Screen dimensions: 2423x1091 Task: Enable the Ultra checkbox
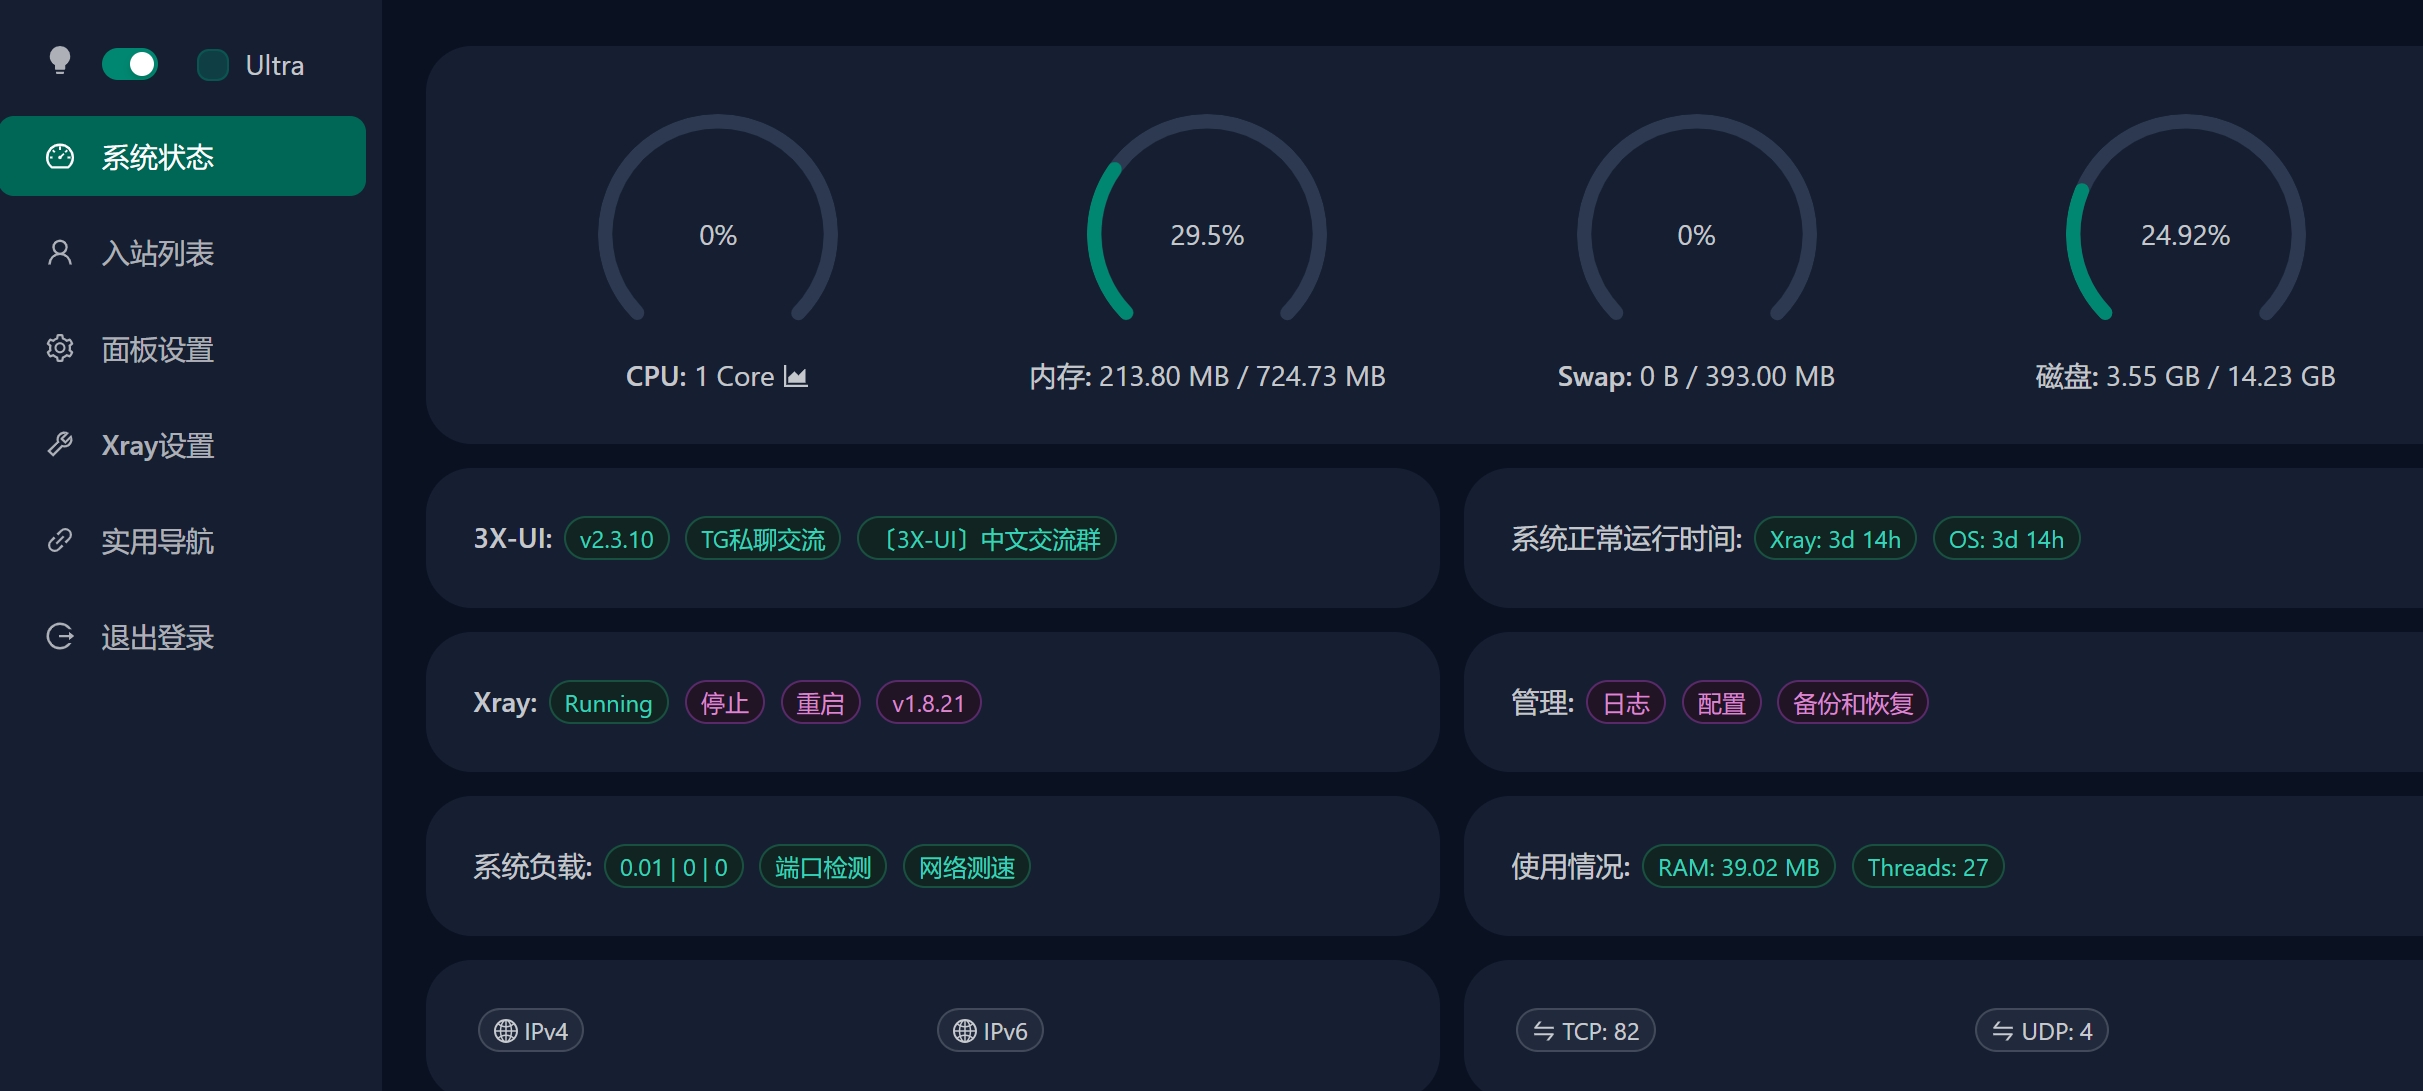213,65
